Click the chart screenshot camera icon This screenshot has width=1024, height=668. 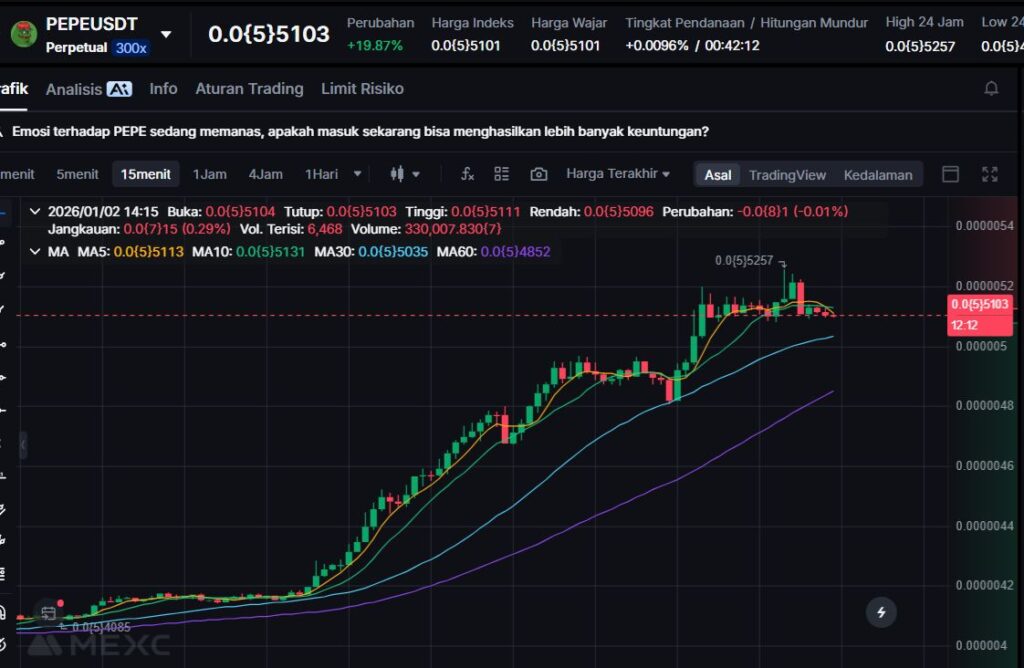pos(538,174)
